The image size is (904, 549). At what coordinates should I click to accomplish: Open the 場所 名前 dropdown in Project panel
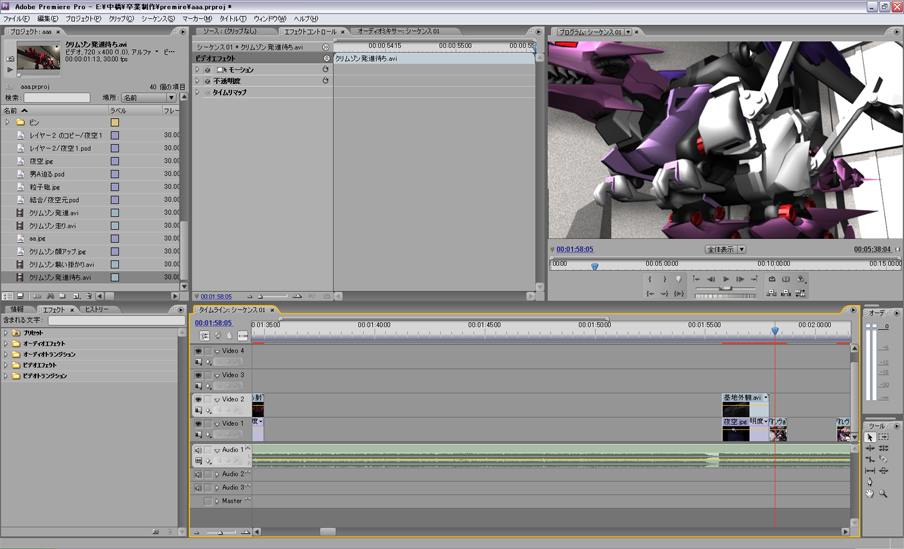pyautogui.click(x=149, y=97)
